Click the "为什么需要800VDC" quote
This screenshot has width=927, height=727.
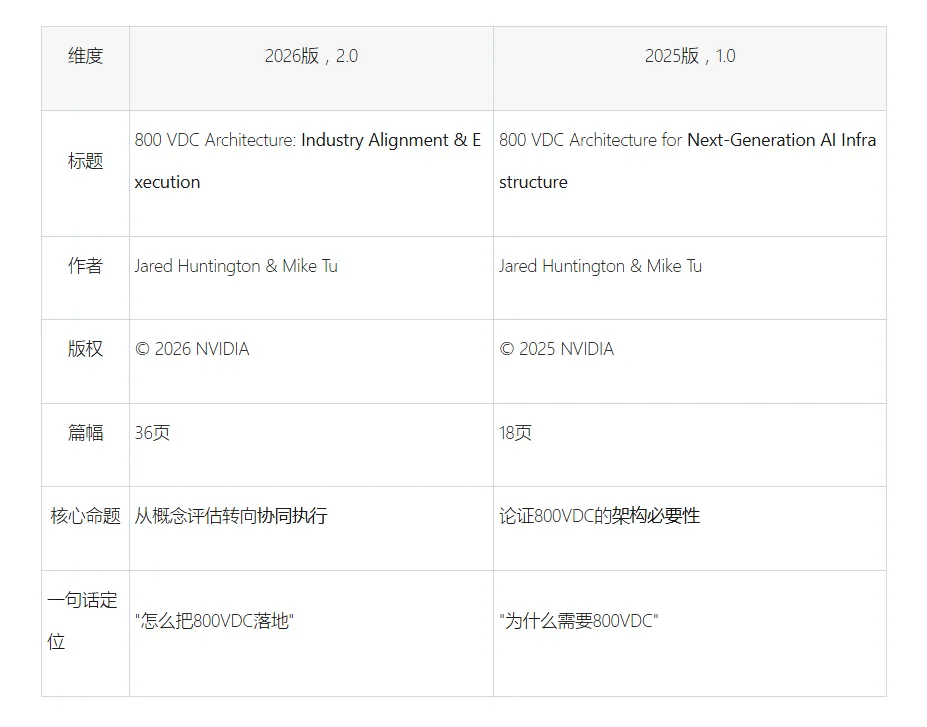[x=579, y=621]
